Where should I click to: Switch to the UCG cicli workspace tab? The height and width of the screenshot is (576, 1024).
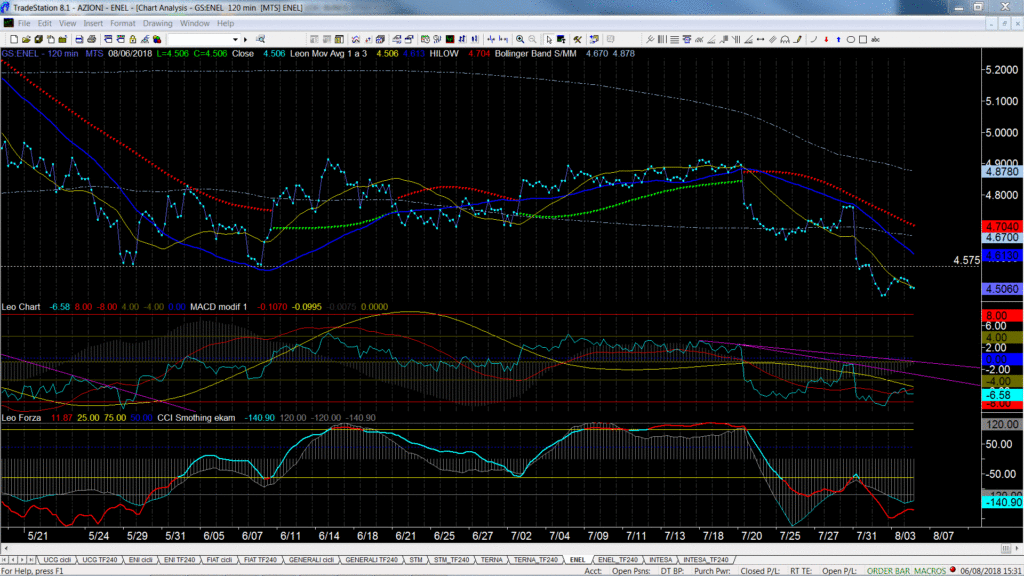point(57,560)
